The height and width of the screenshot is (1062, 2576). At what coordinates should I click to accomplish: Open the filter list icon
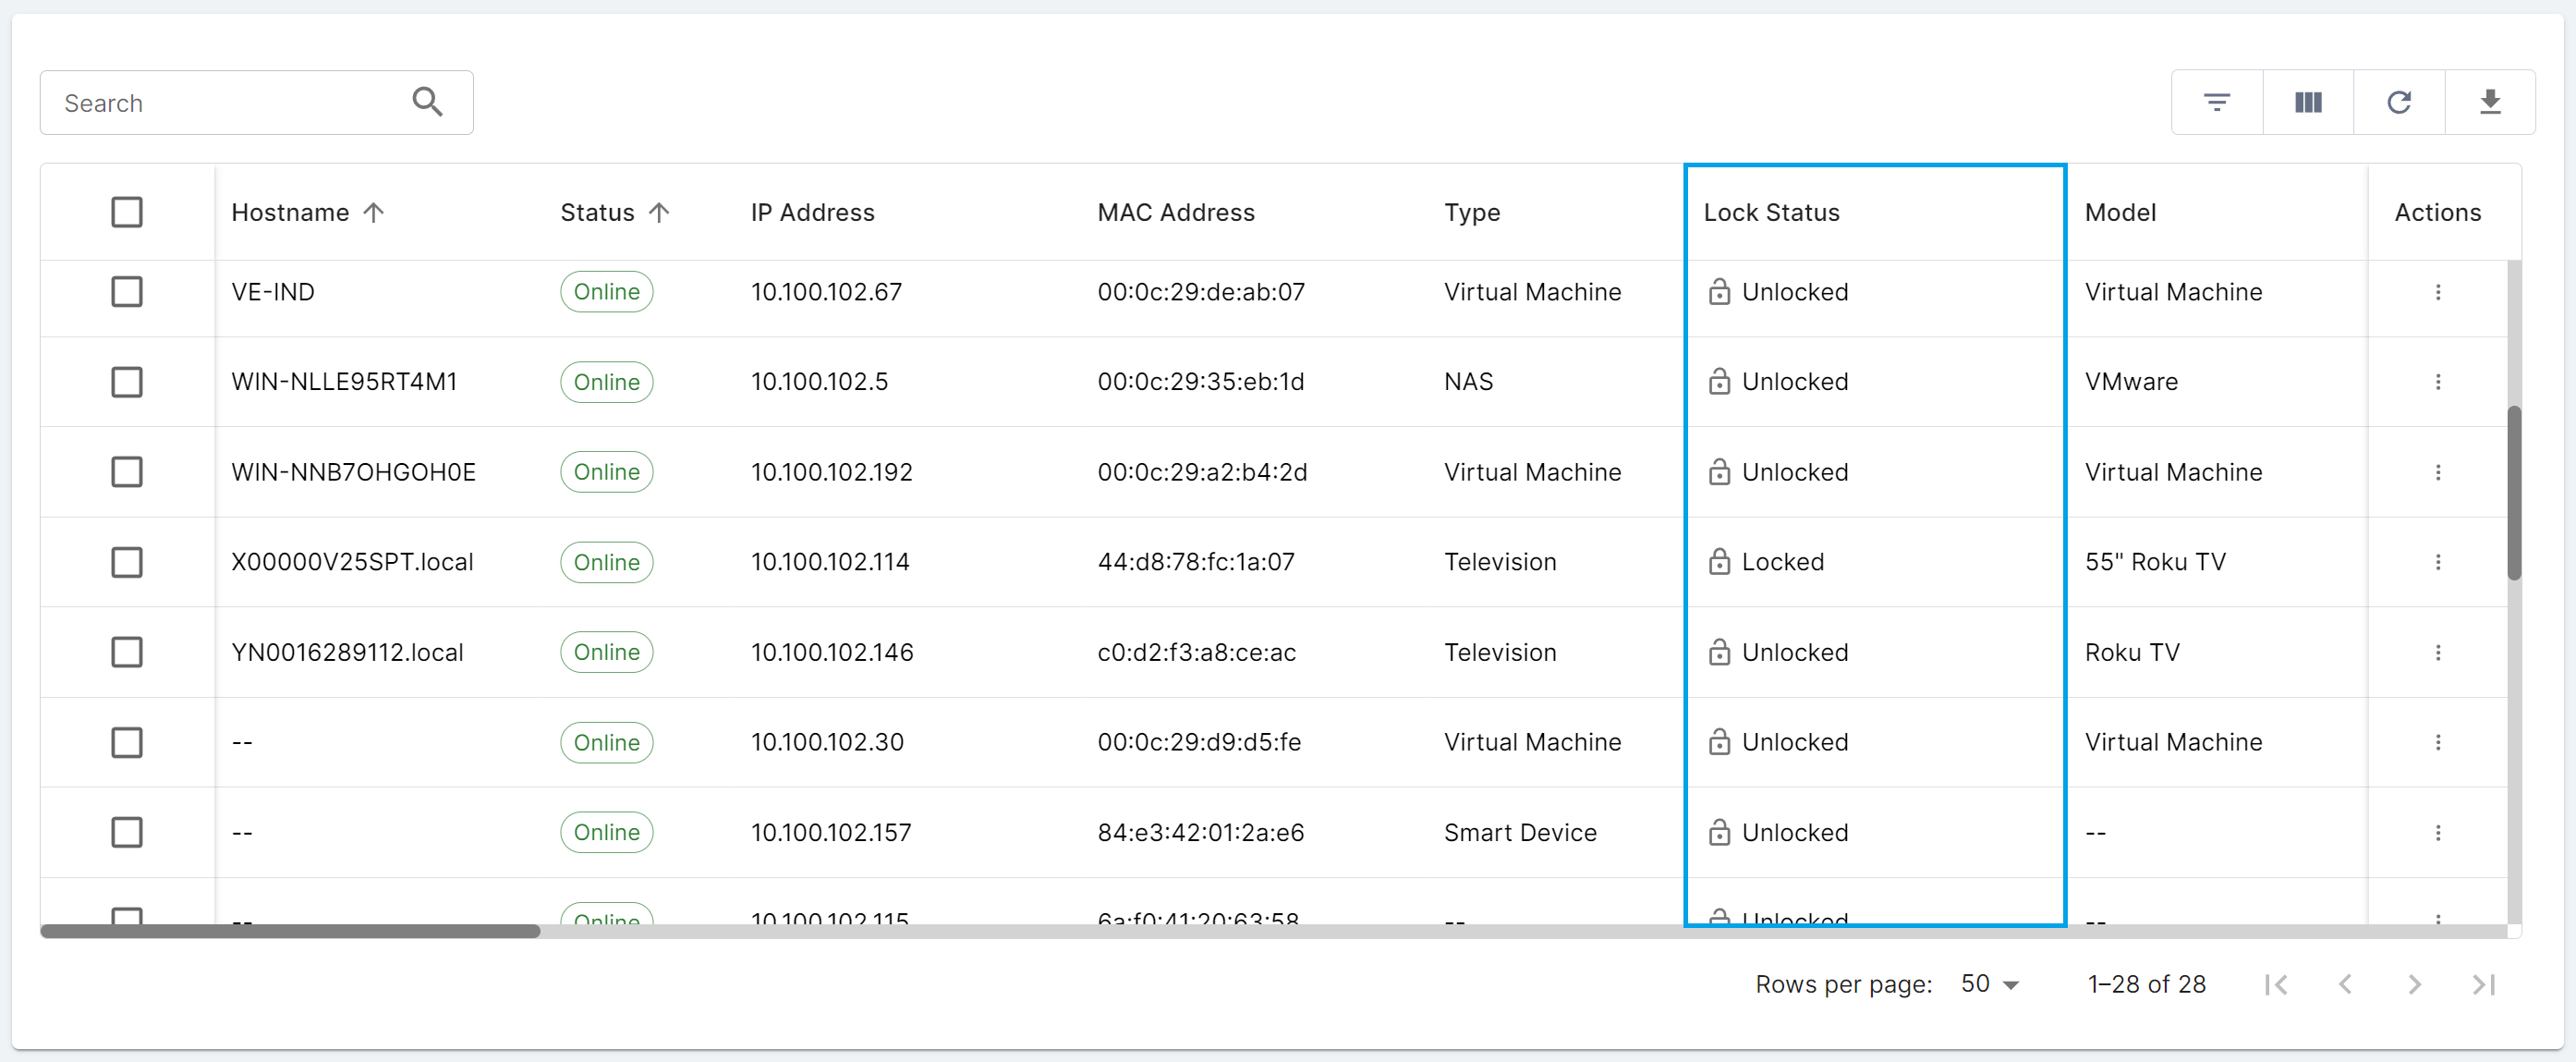(x=2216, y=102)
